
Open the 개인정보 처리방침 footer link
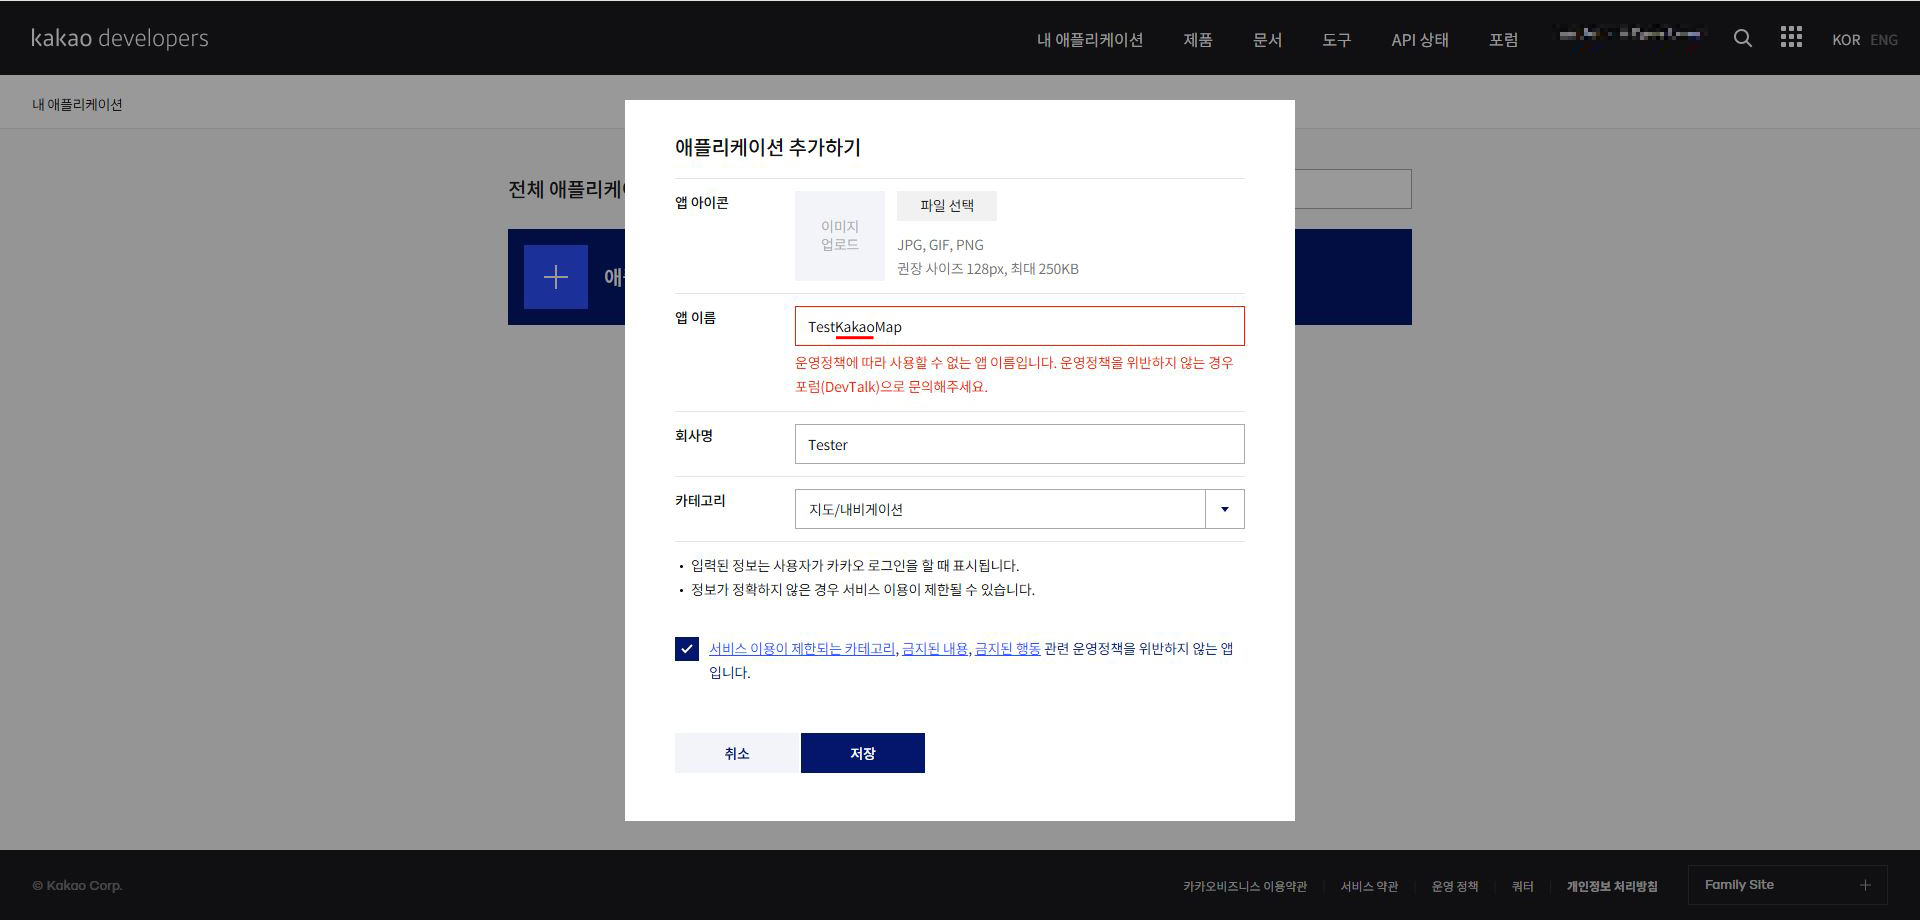[1612, 886]
